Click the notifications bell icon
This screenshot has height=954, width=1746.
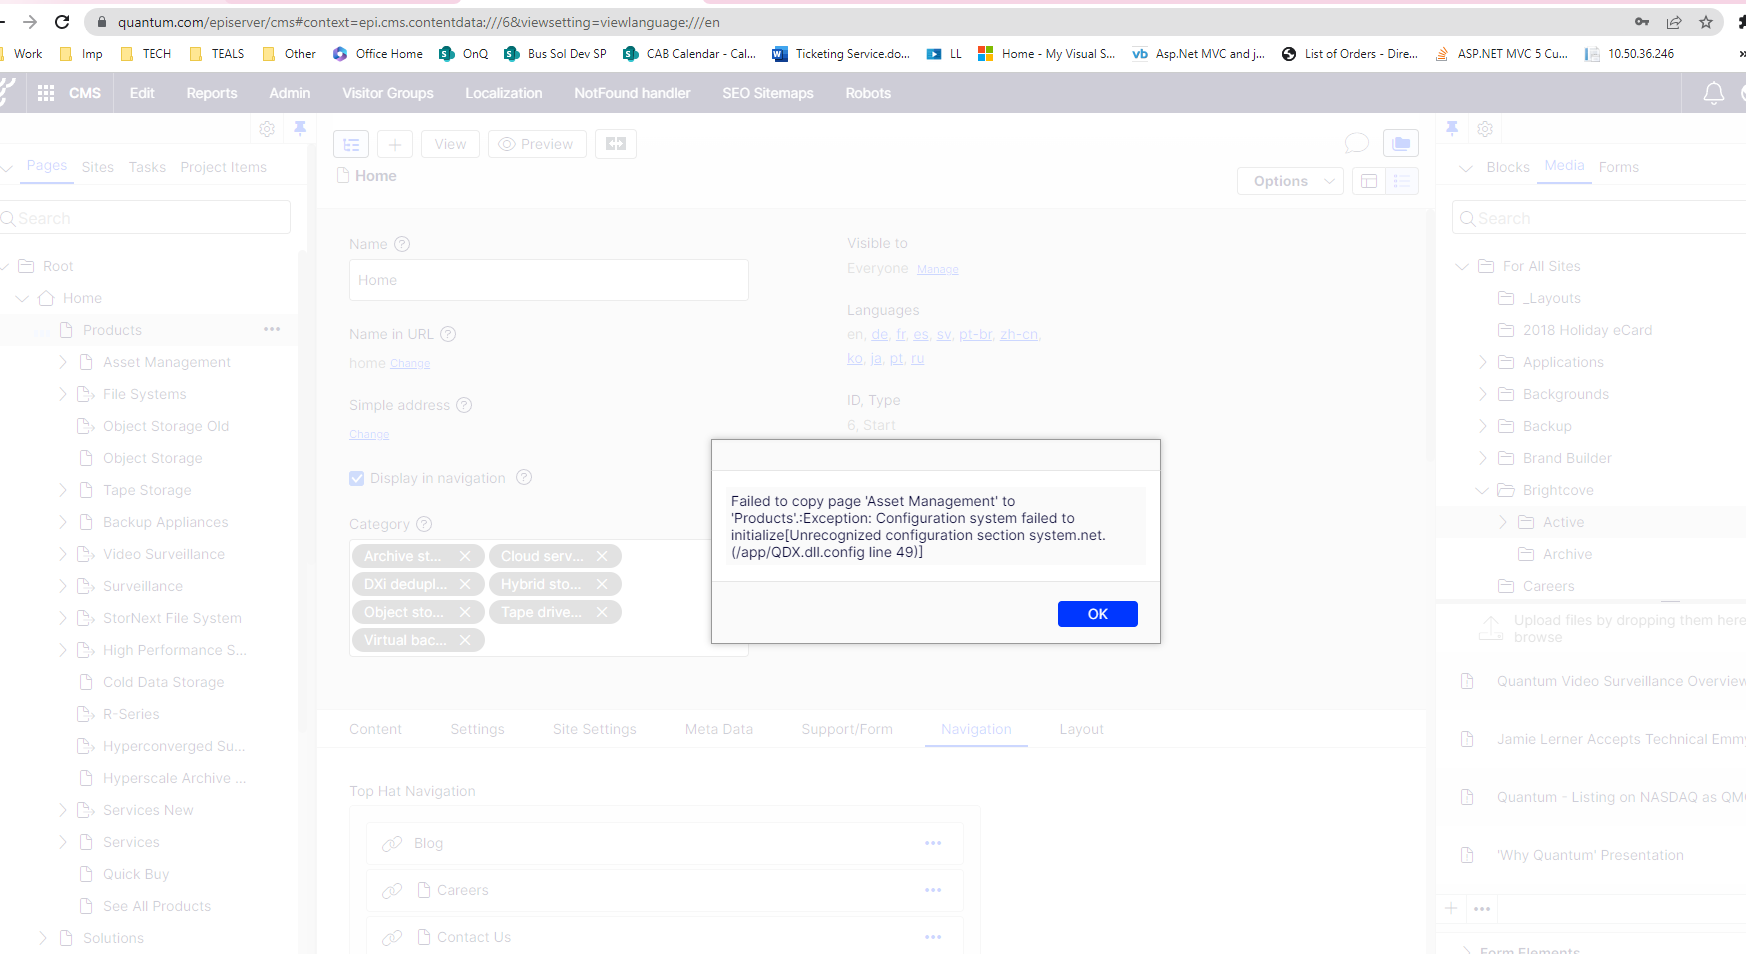coord(1713,93)
